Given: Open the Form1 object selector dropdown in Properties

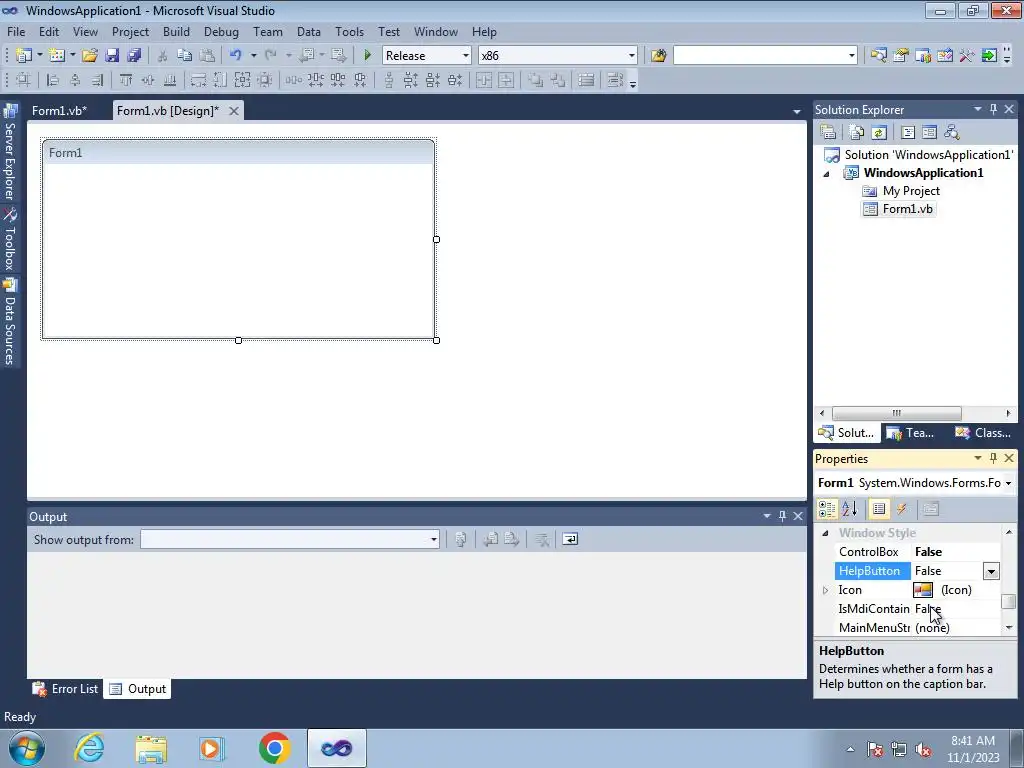Looking at the screenshot, I should pyautogui.click(x=1008, y=483).
